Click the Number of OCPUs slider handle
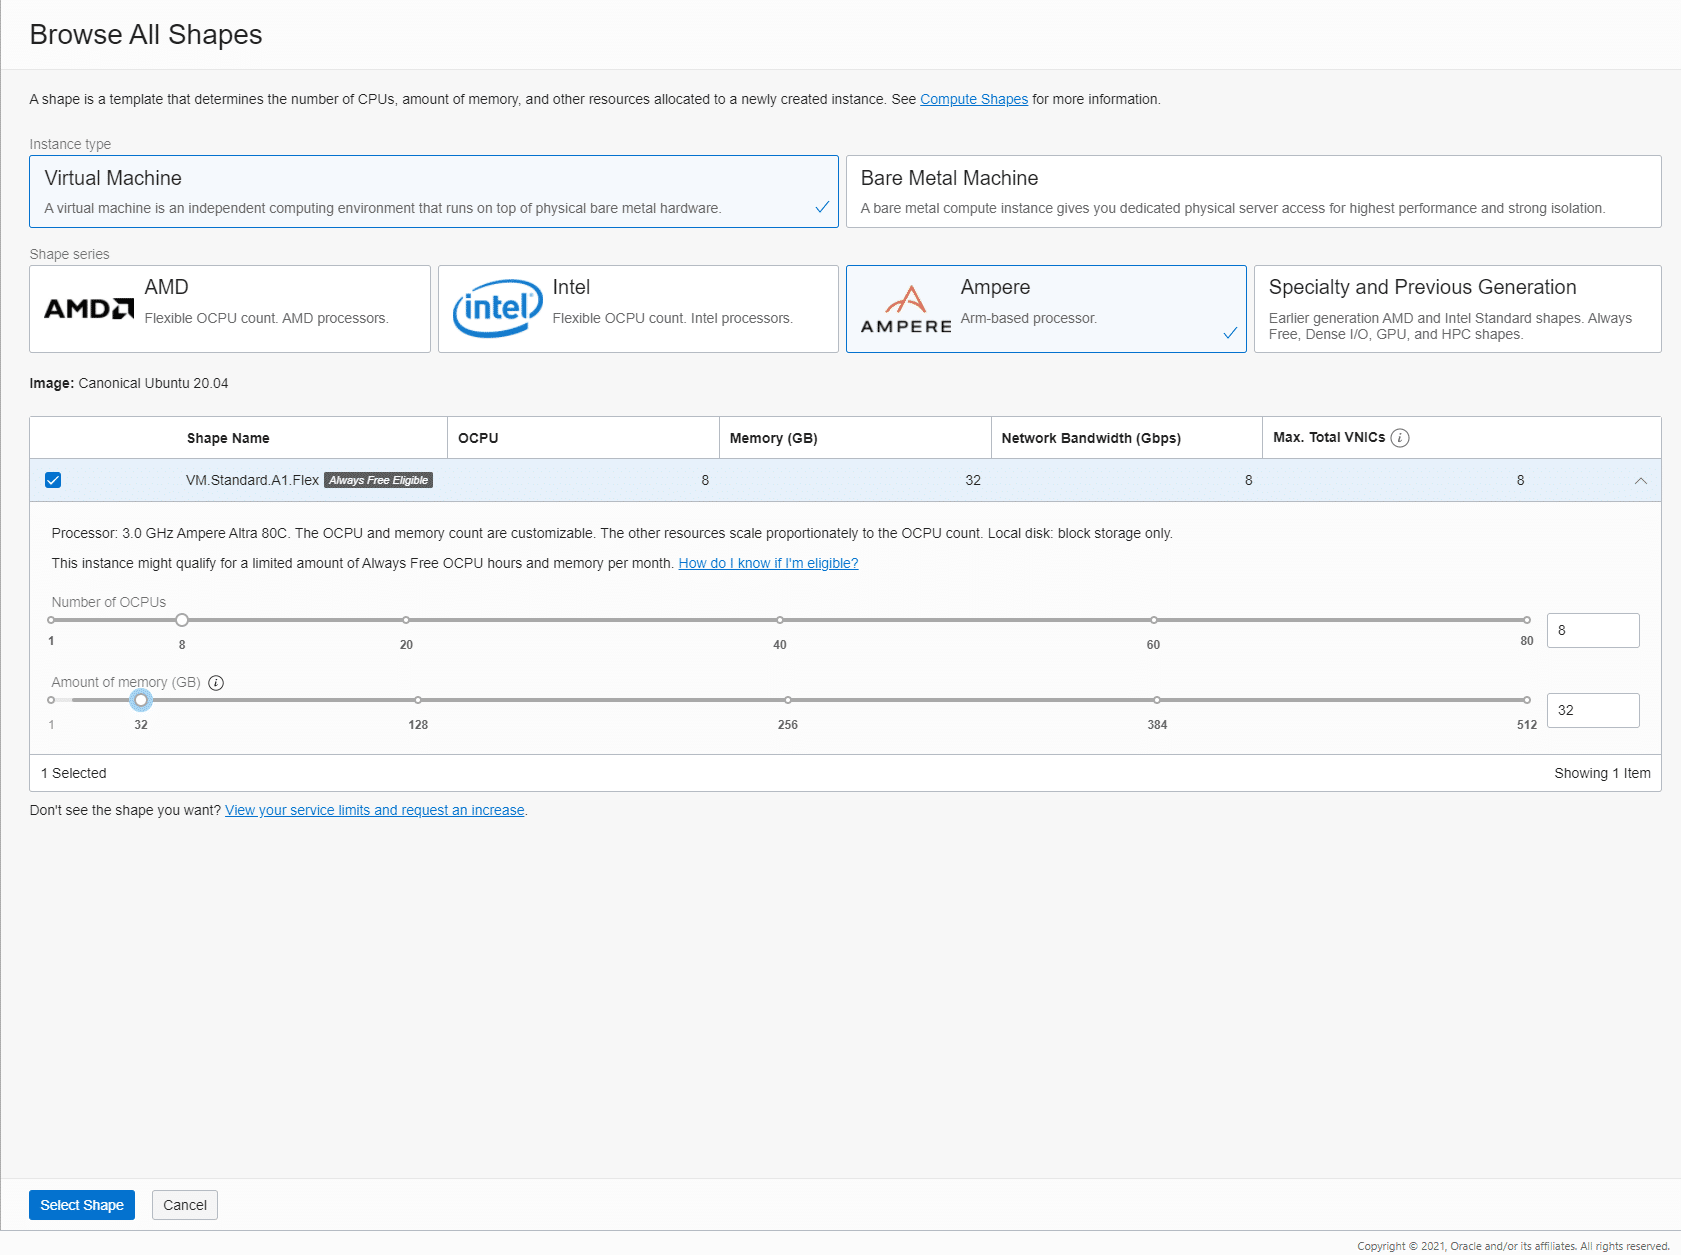 point(182,620)
